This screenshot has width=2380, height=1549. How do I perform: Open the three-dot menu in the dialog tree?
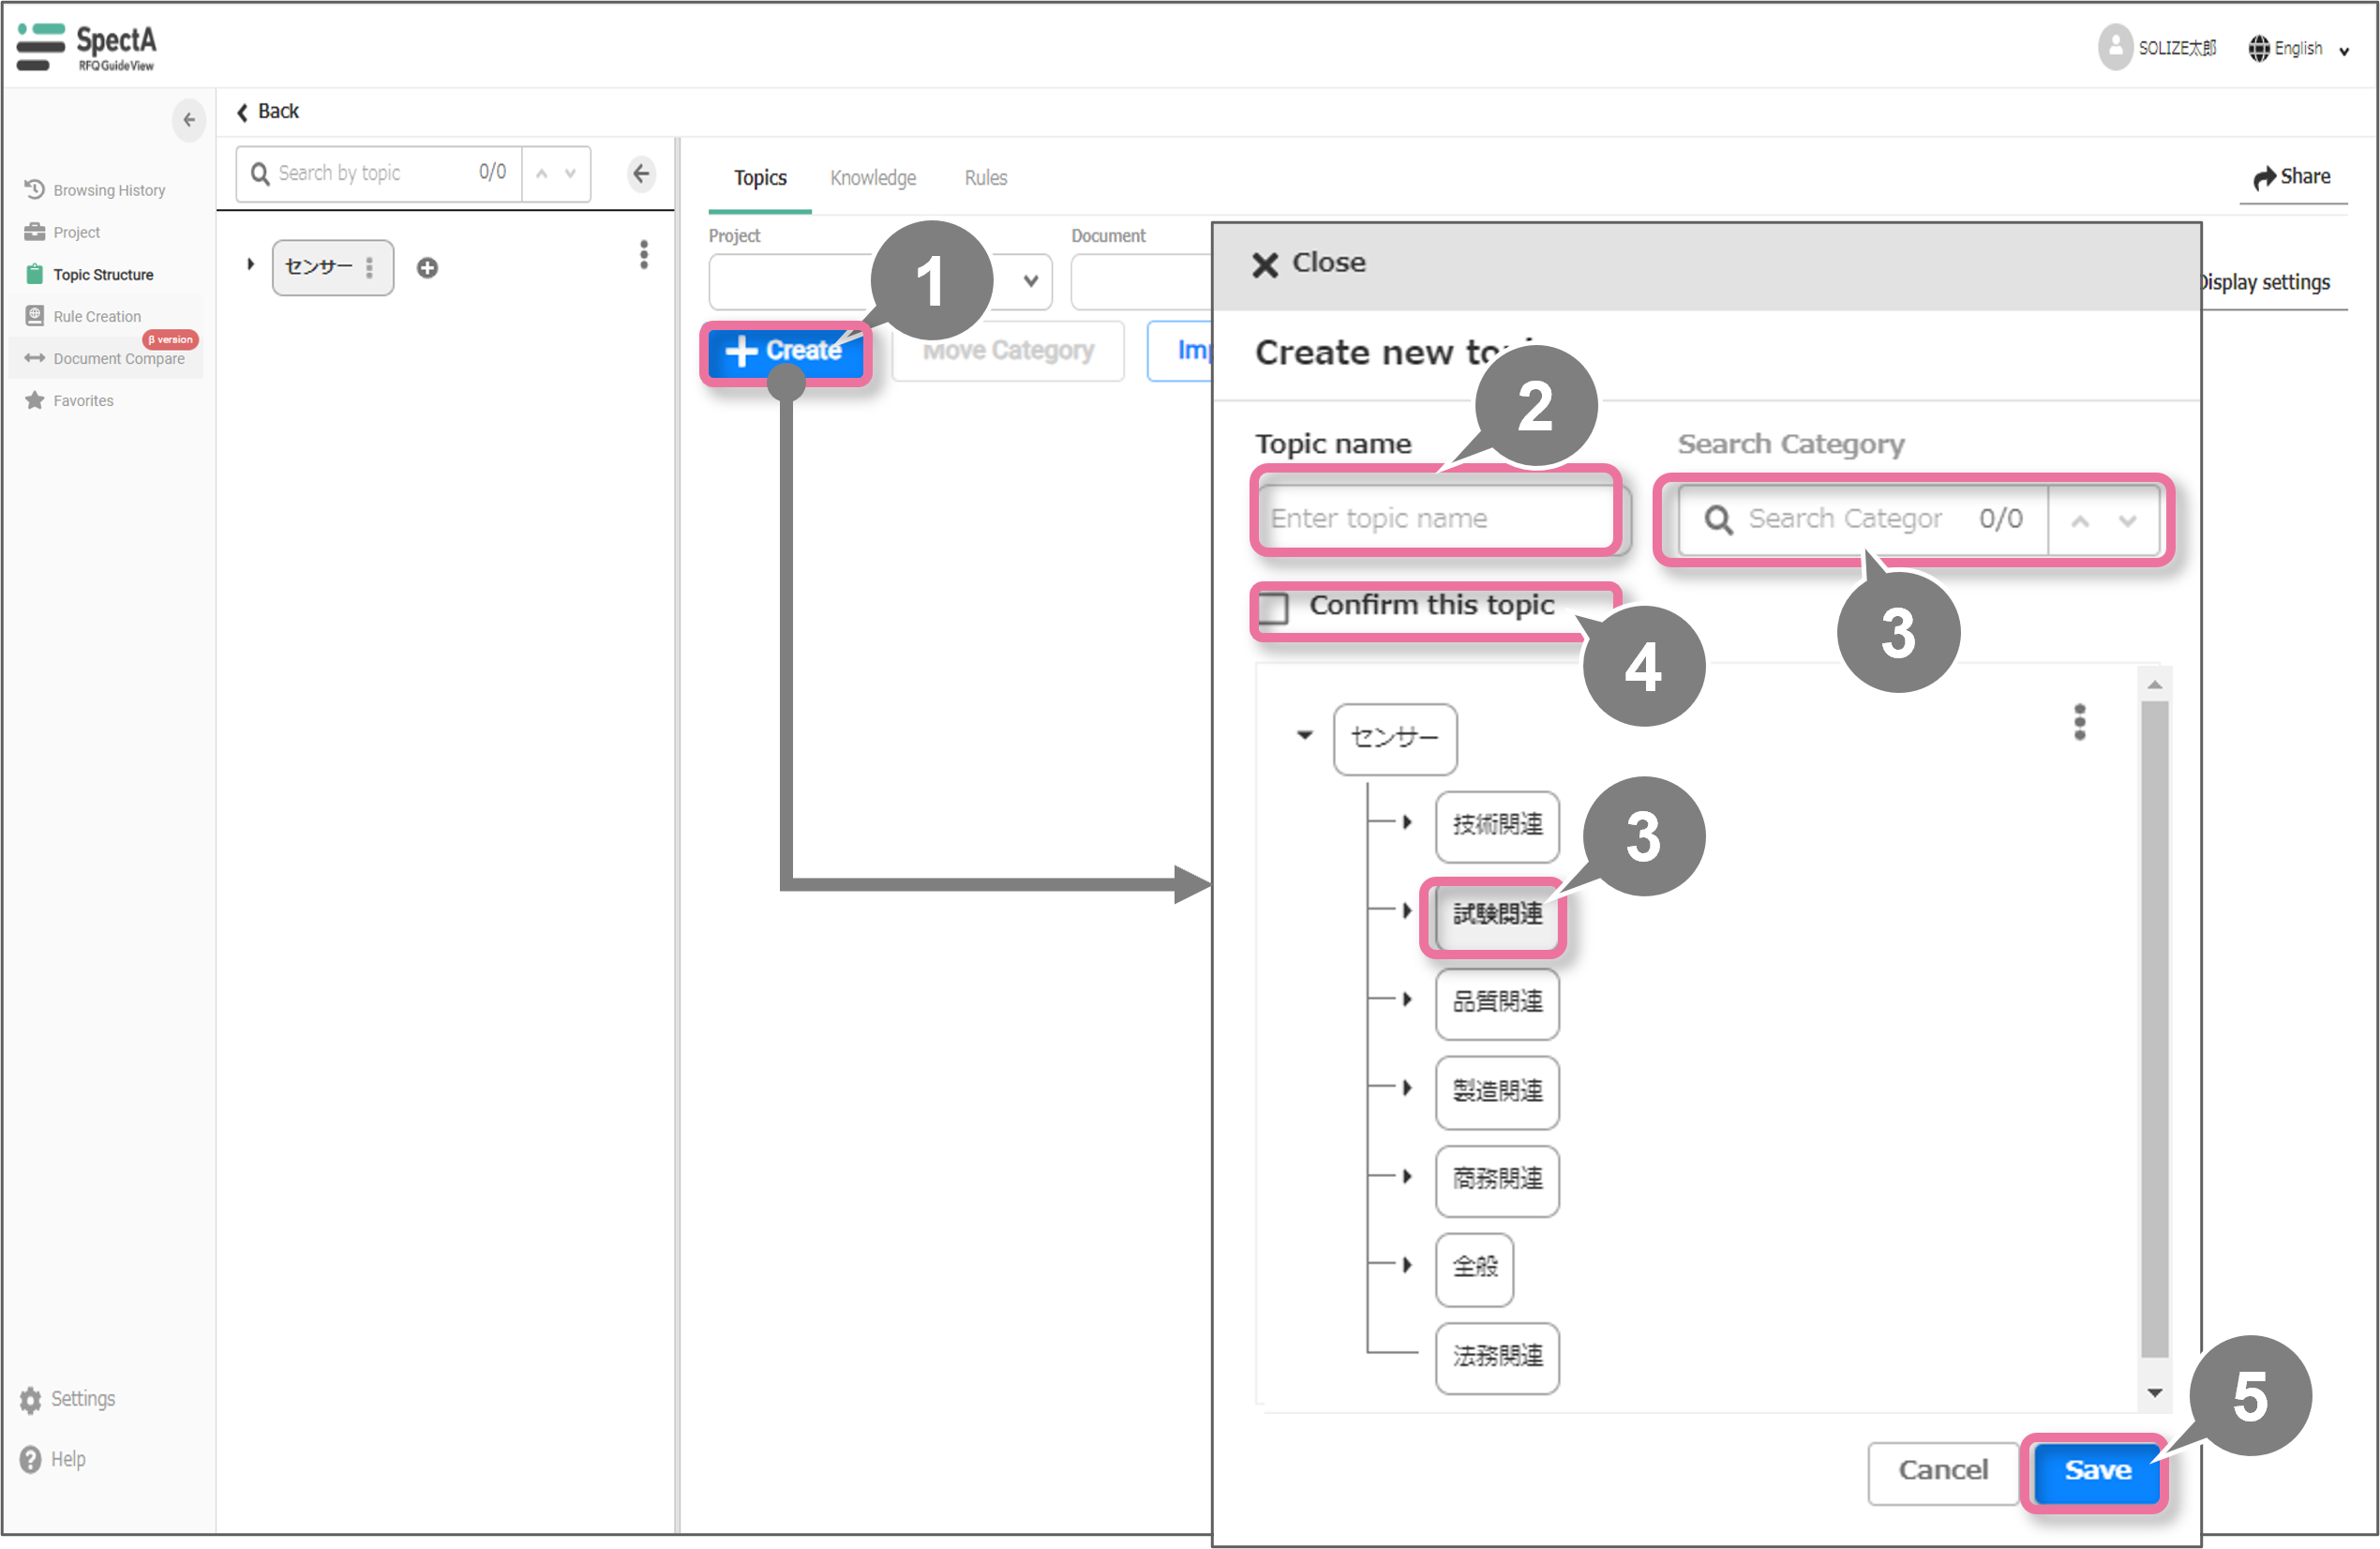2079,722
